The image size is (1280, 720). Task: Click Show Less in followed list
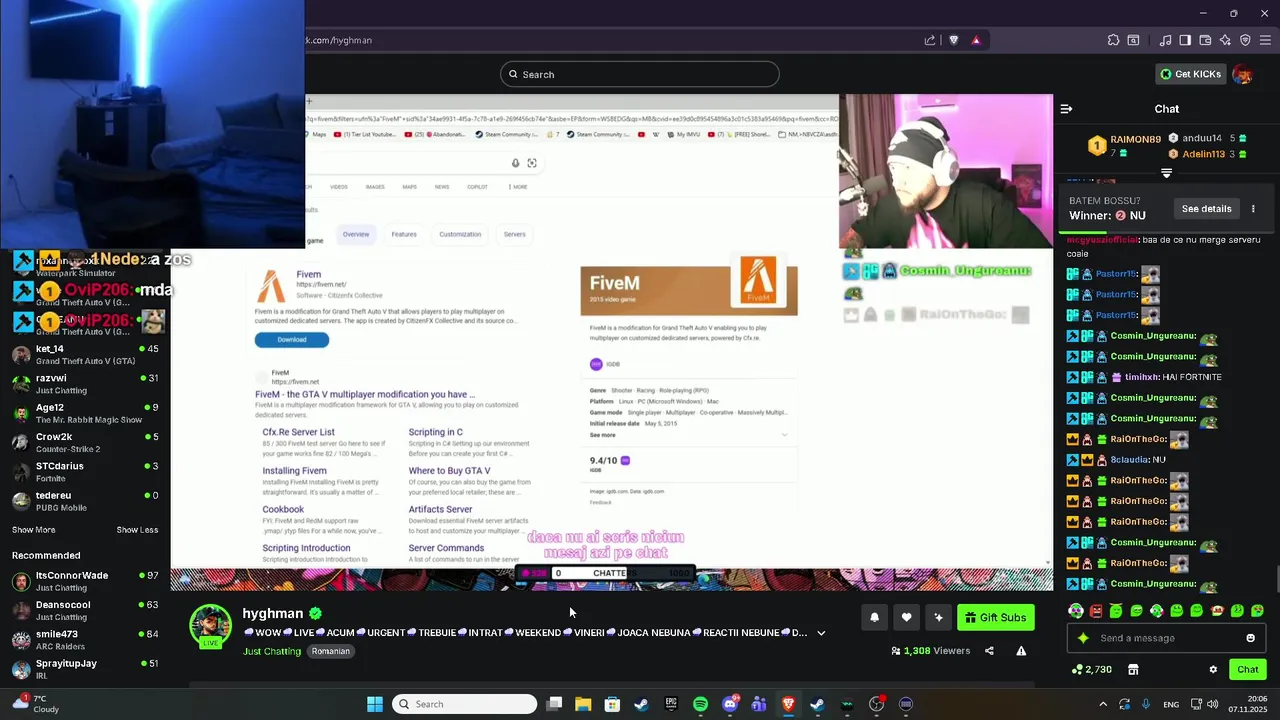pos(137,530)
